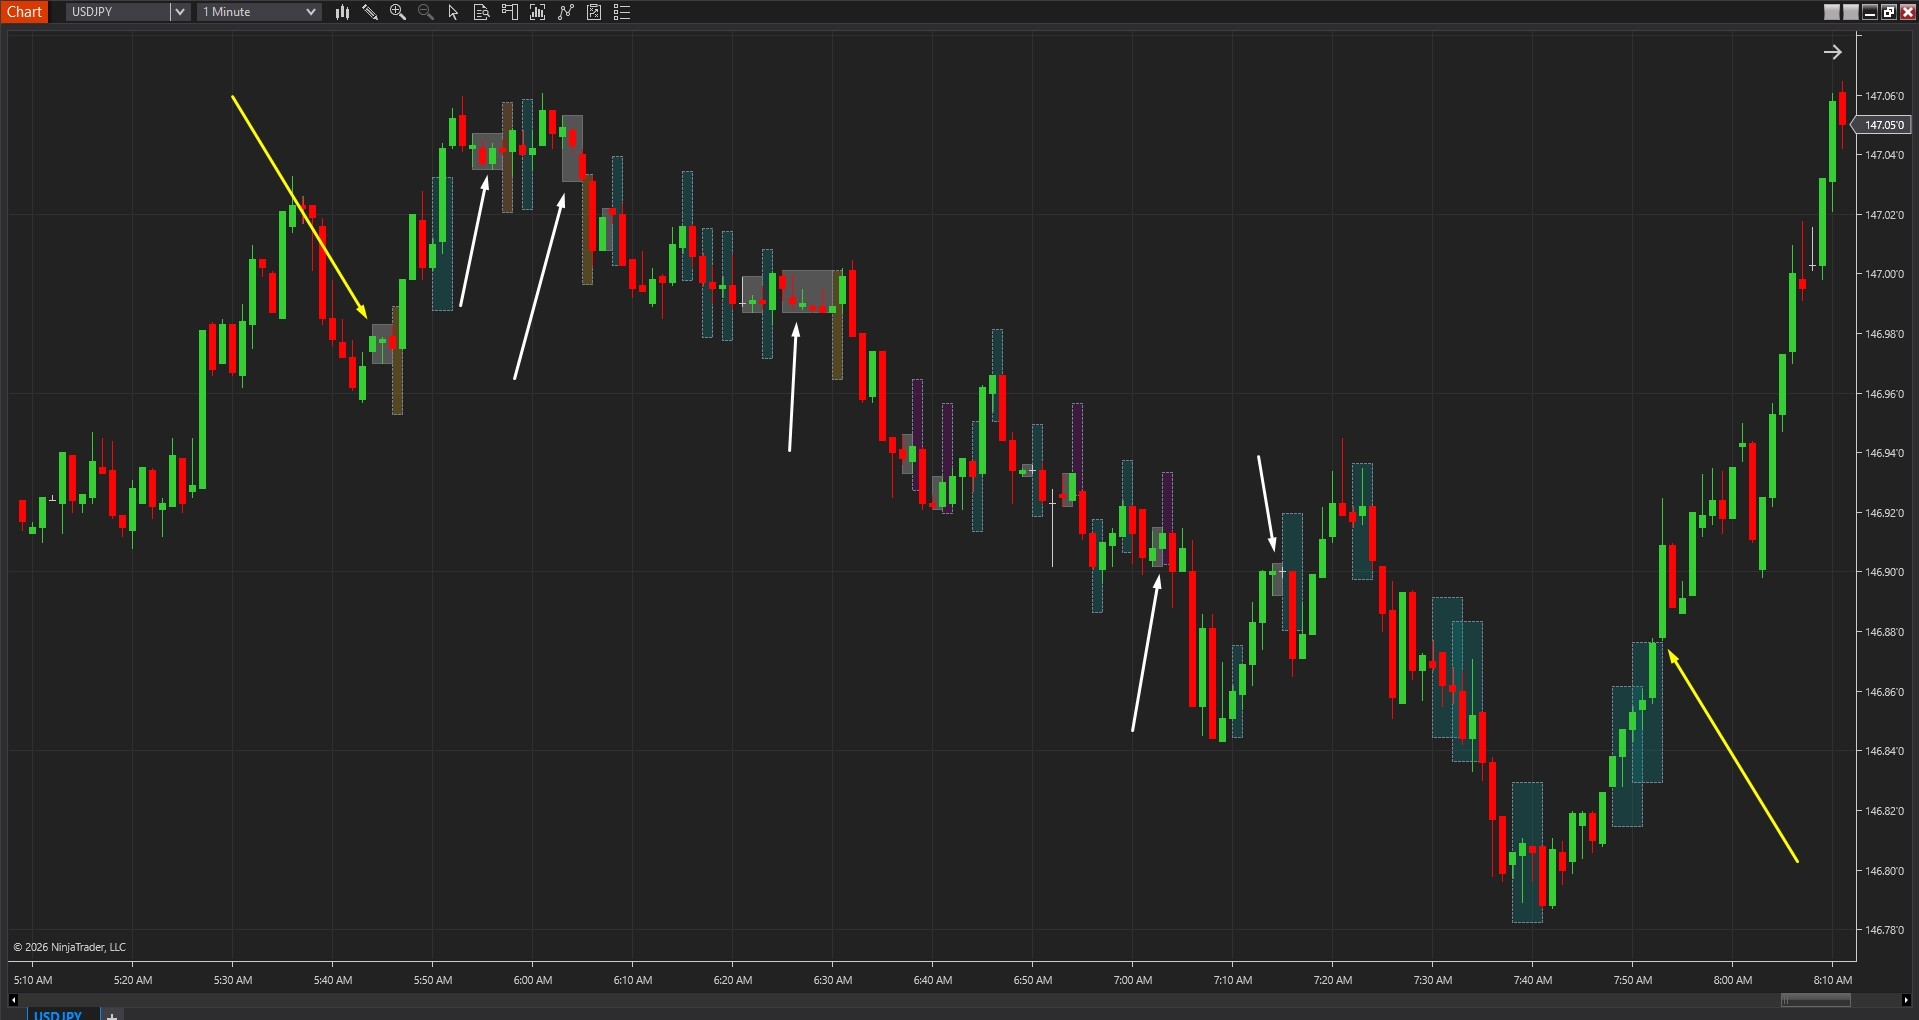Open the Indicators icon
The height and width of the screenshot is (1020, 1919).
pyautogui.click(x=538, y=12)
